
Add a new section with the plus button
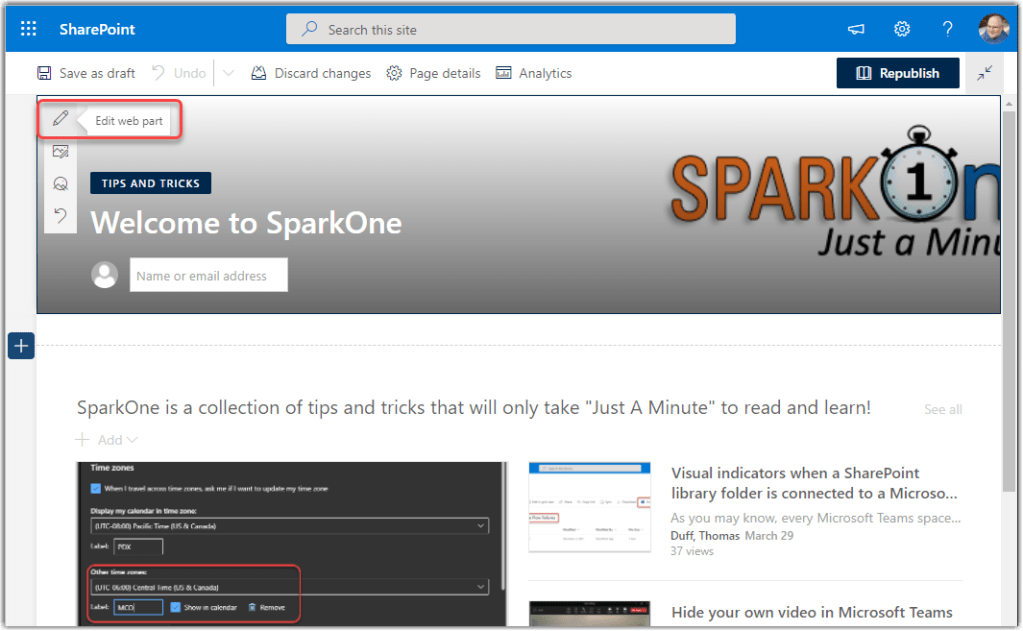point(21,346)
